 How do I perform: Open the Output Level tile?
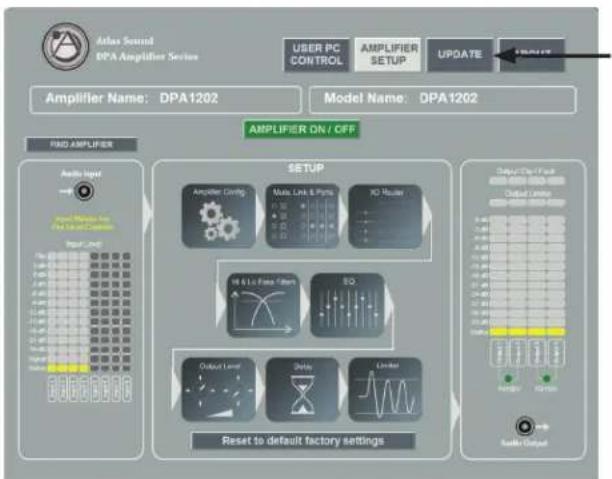(x=219, y=389)
